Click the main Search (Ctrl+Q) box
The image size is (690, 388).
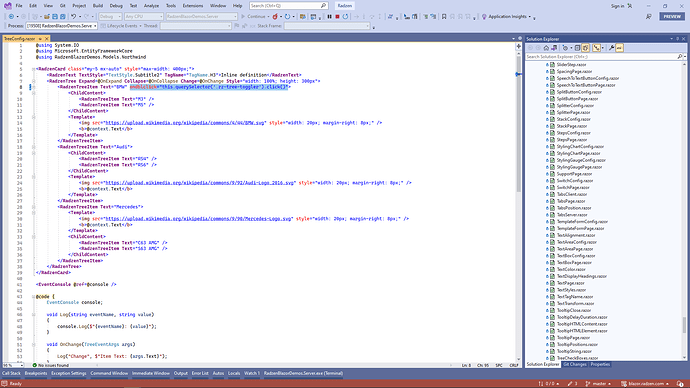coord(288,6)
